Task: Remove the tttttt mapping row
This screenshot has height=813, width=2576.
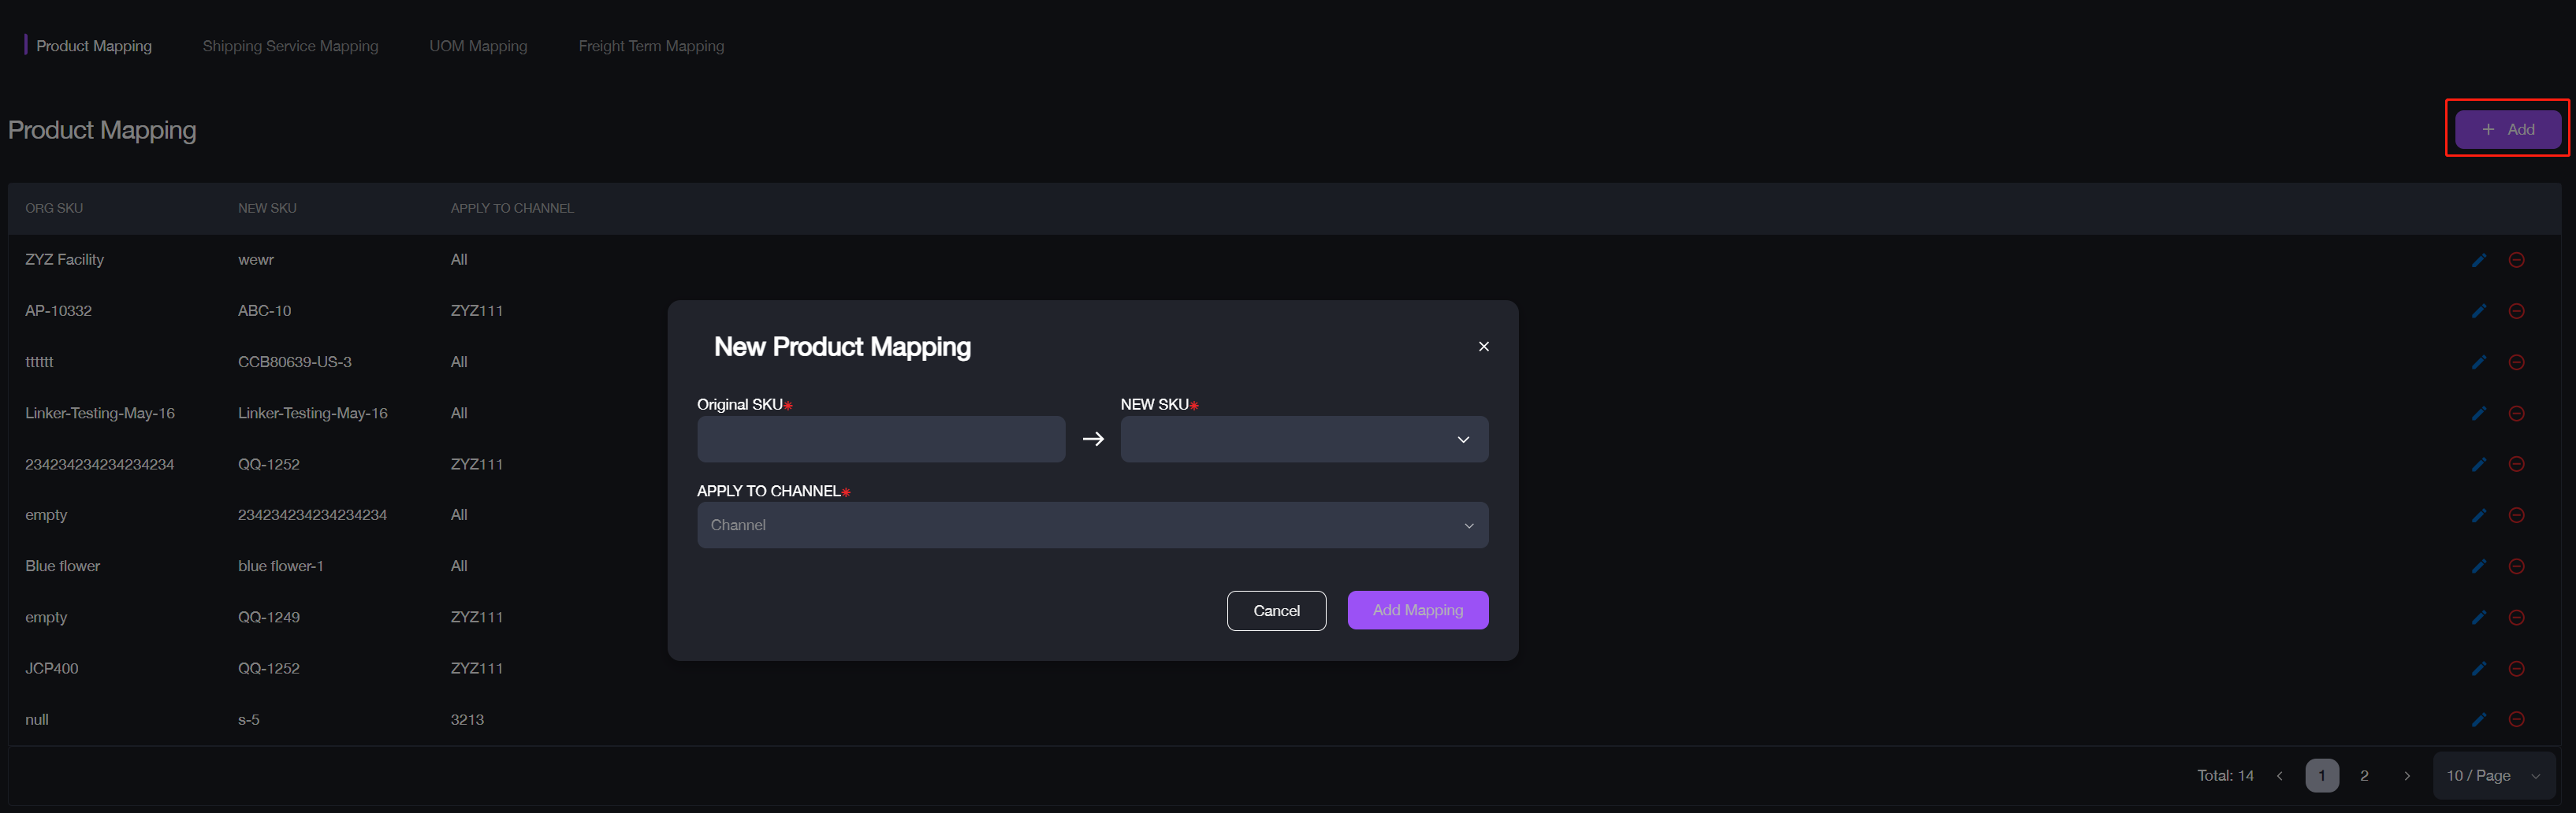Action: pyautogui.click(x=2516, y=362)
